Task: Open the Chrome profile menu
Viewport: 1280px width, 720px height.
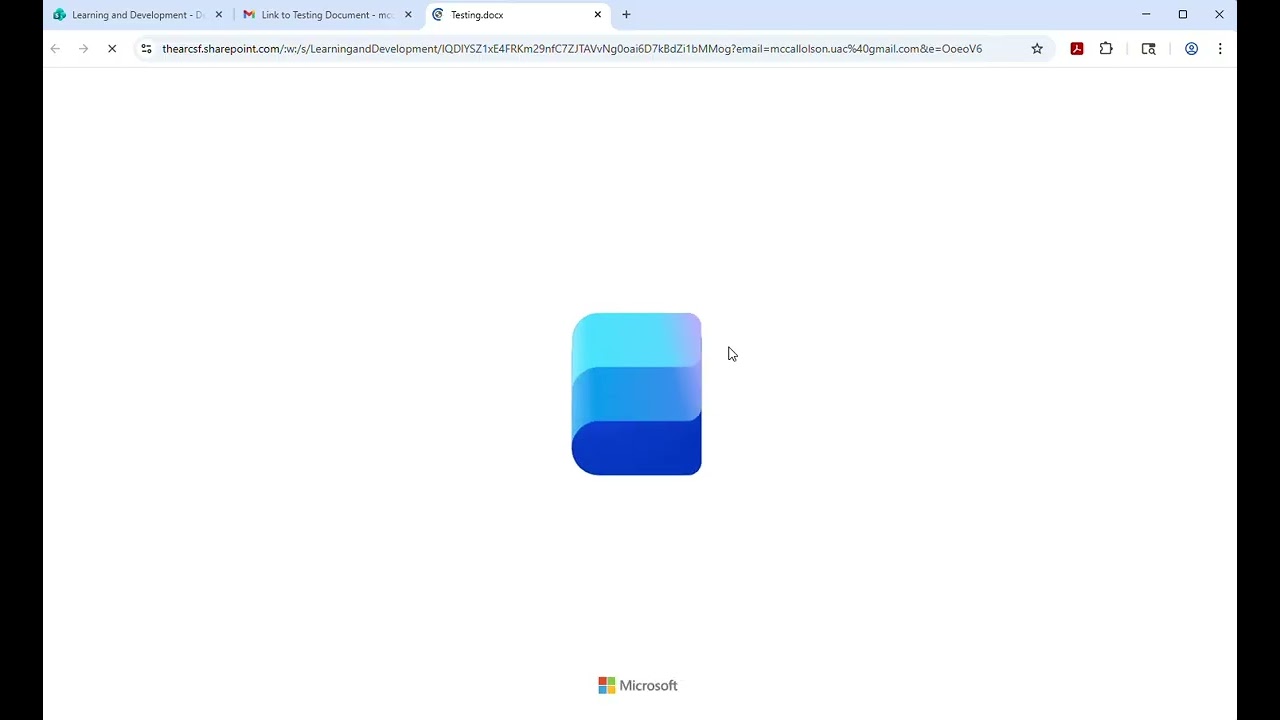Action: tap(1191, 48)
